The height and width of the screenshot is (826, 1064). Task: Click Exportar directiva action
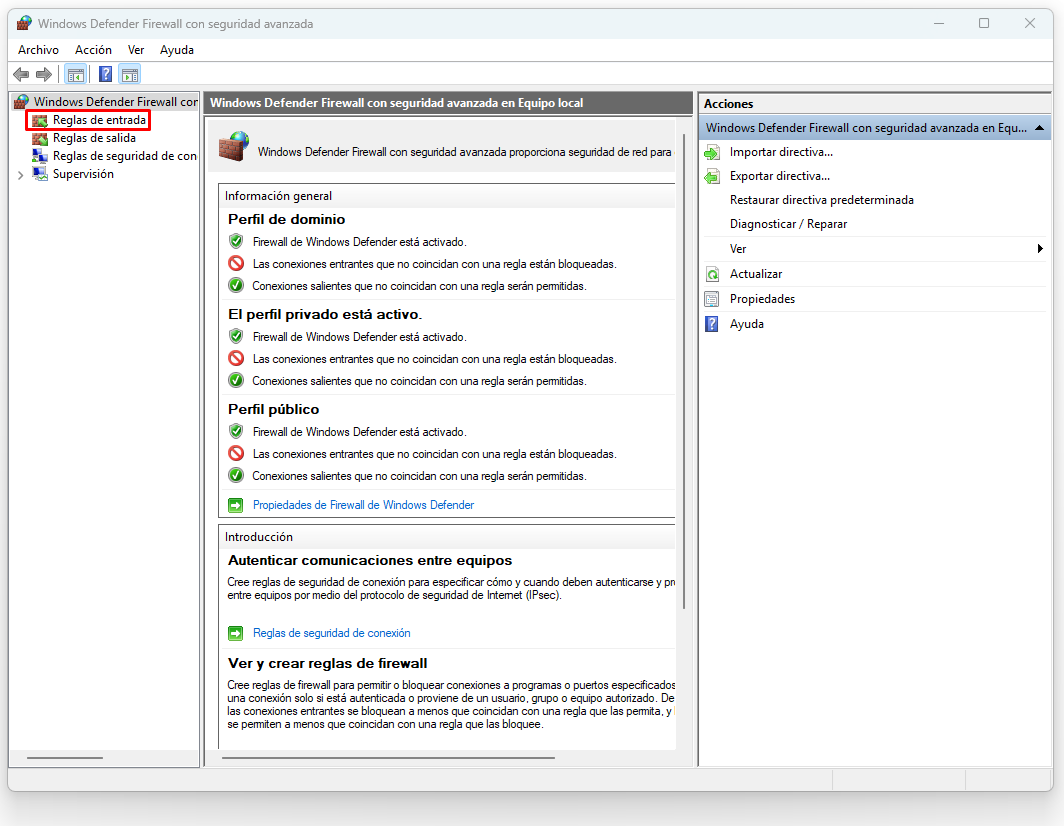click(780, 176)
